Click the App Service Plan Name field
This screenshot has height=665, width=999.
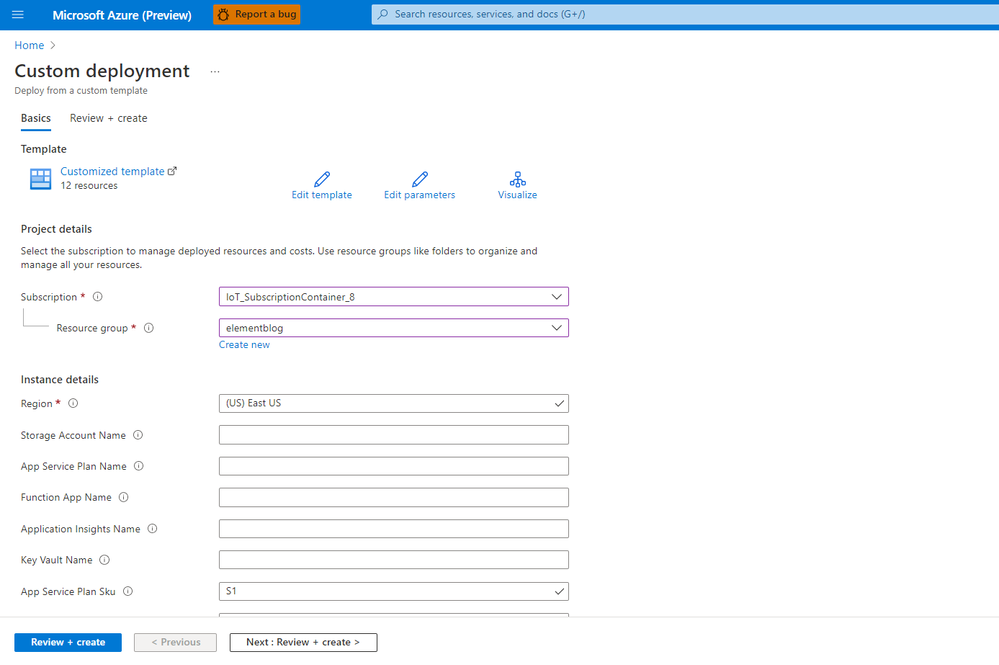394,466
